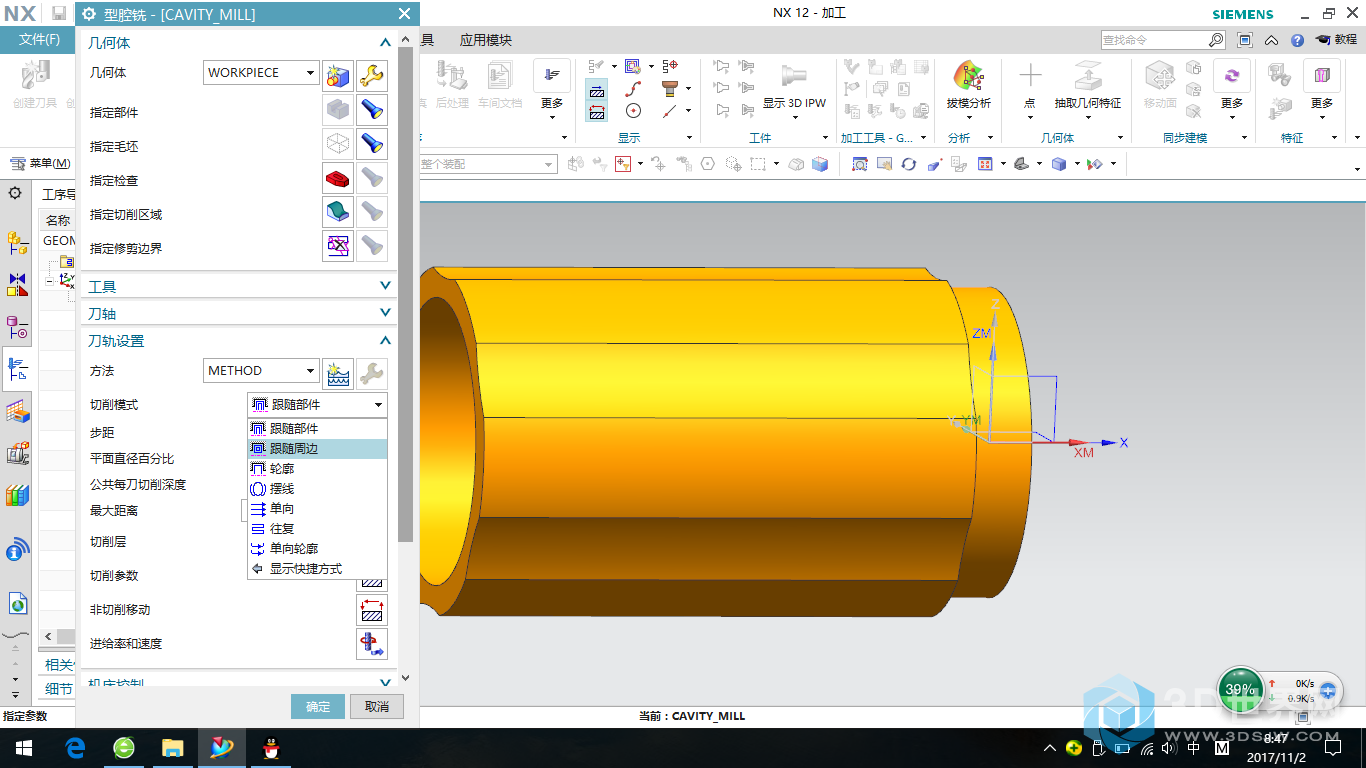Choose 单向 from the cut mode list
1366x768 pixels.
pos(317,508)
